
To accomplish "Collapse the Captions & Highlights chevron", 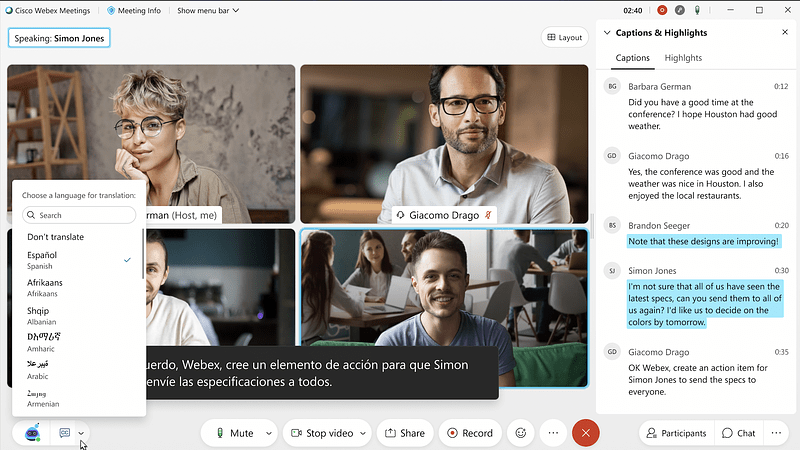I will click(606, 33).
